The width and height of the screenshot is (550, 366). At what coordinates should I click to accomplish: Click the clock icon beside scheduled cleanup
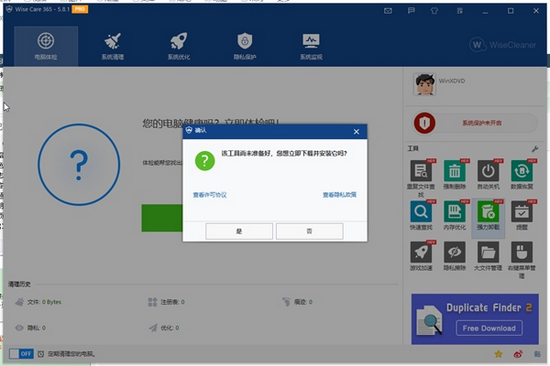41,354
